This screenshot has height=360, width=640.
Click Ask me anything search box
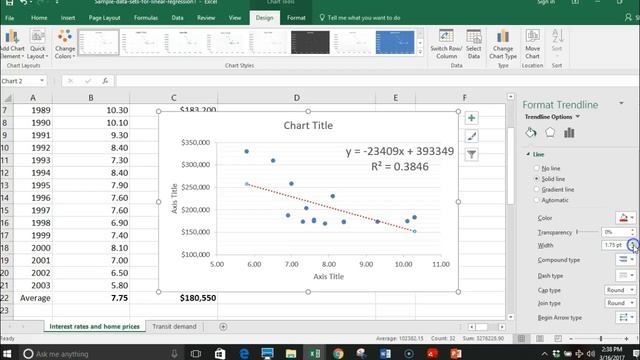[x=101, y=353]
